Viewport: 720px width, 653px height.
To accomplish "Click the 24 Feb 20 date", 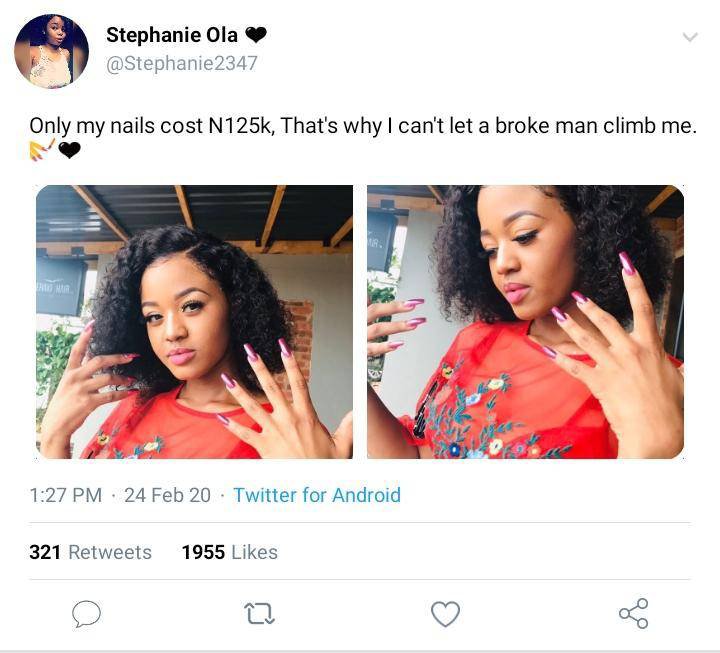I will [x=167, y=495].
